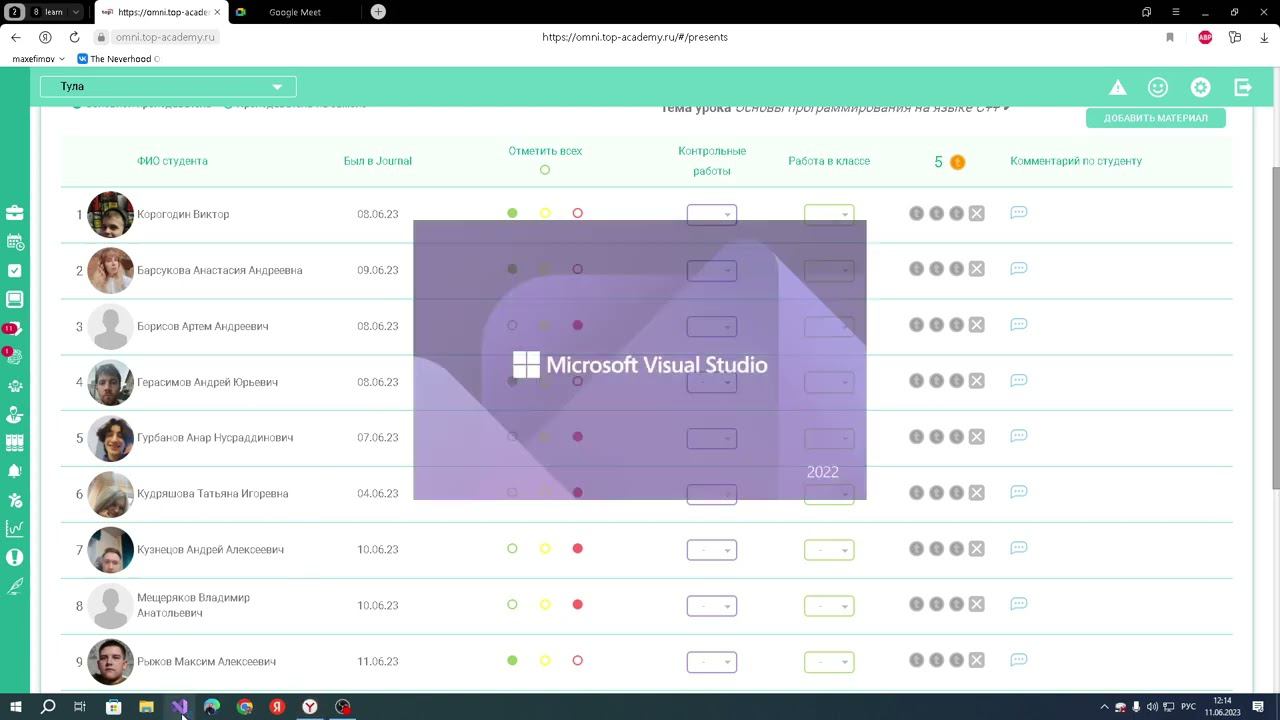Open the bell notifications icon in the sidebar
The height and width of the screenshot is (720, 1280).
(x=15, y=471)
